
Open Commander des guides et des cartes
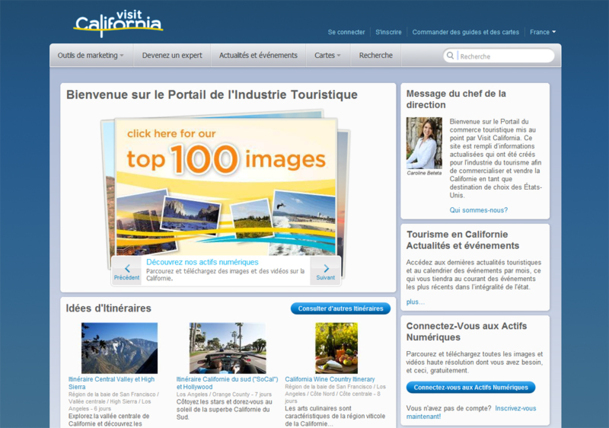467,32
